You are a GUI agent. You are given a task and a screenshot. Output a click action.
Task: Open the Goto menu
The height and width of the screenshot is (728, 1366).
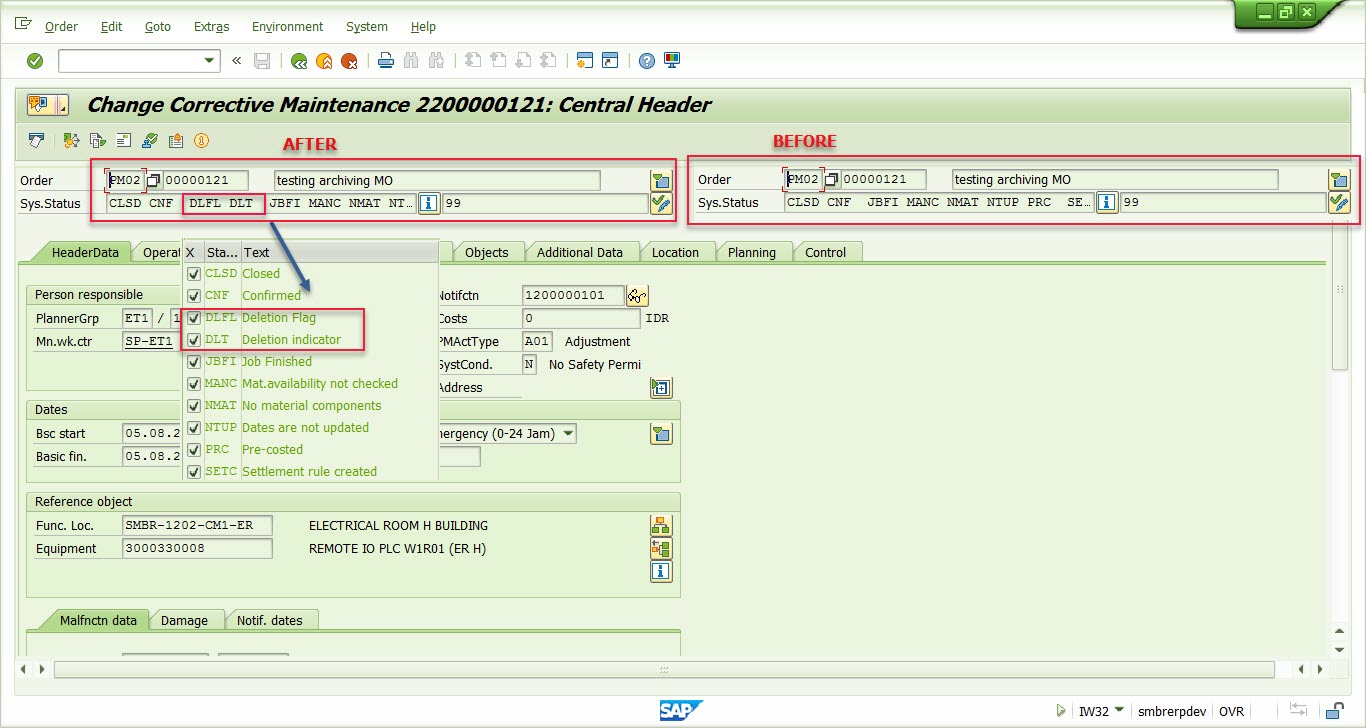pos(157,27)
